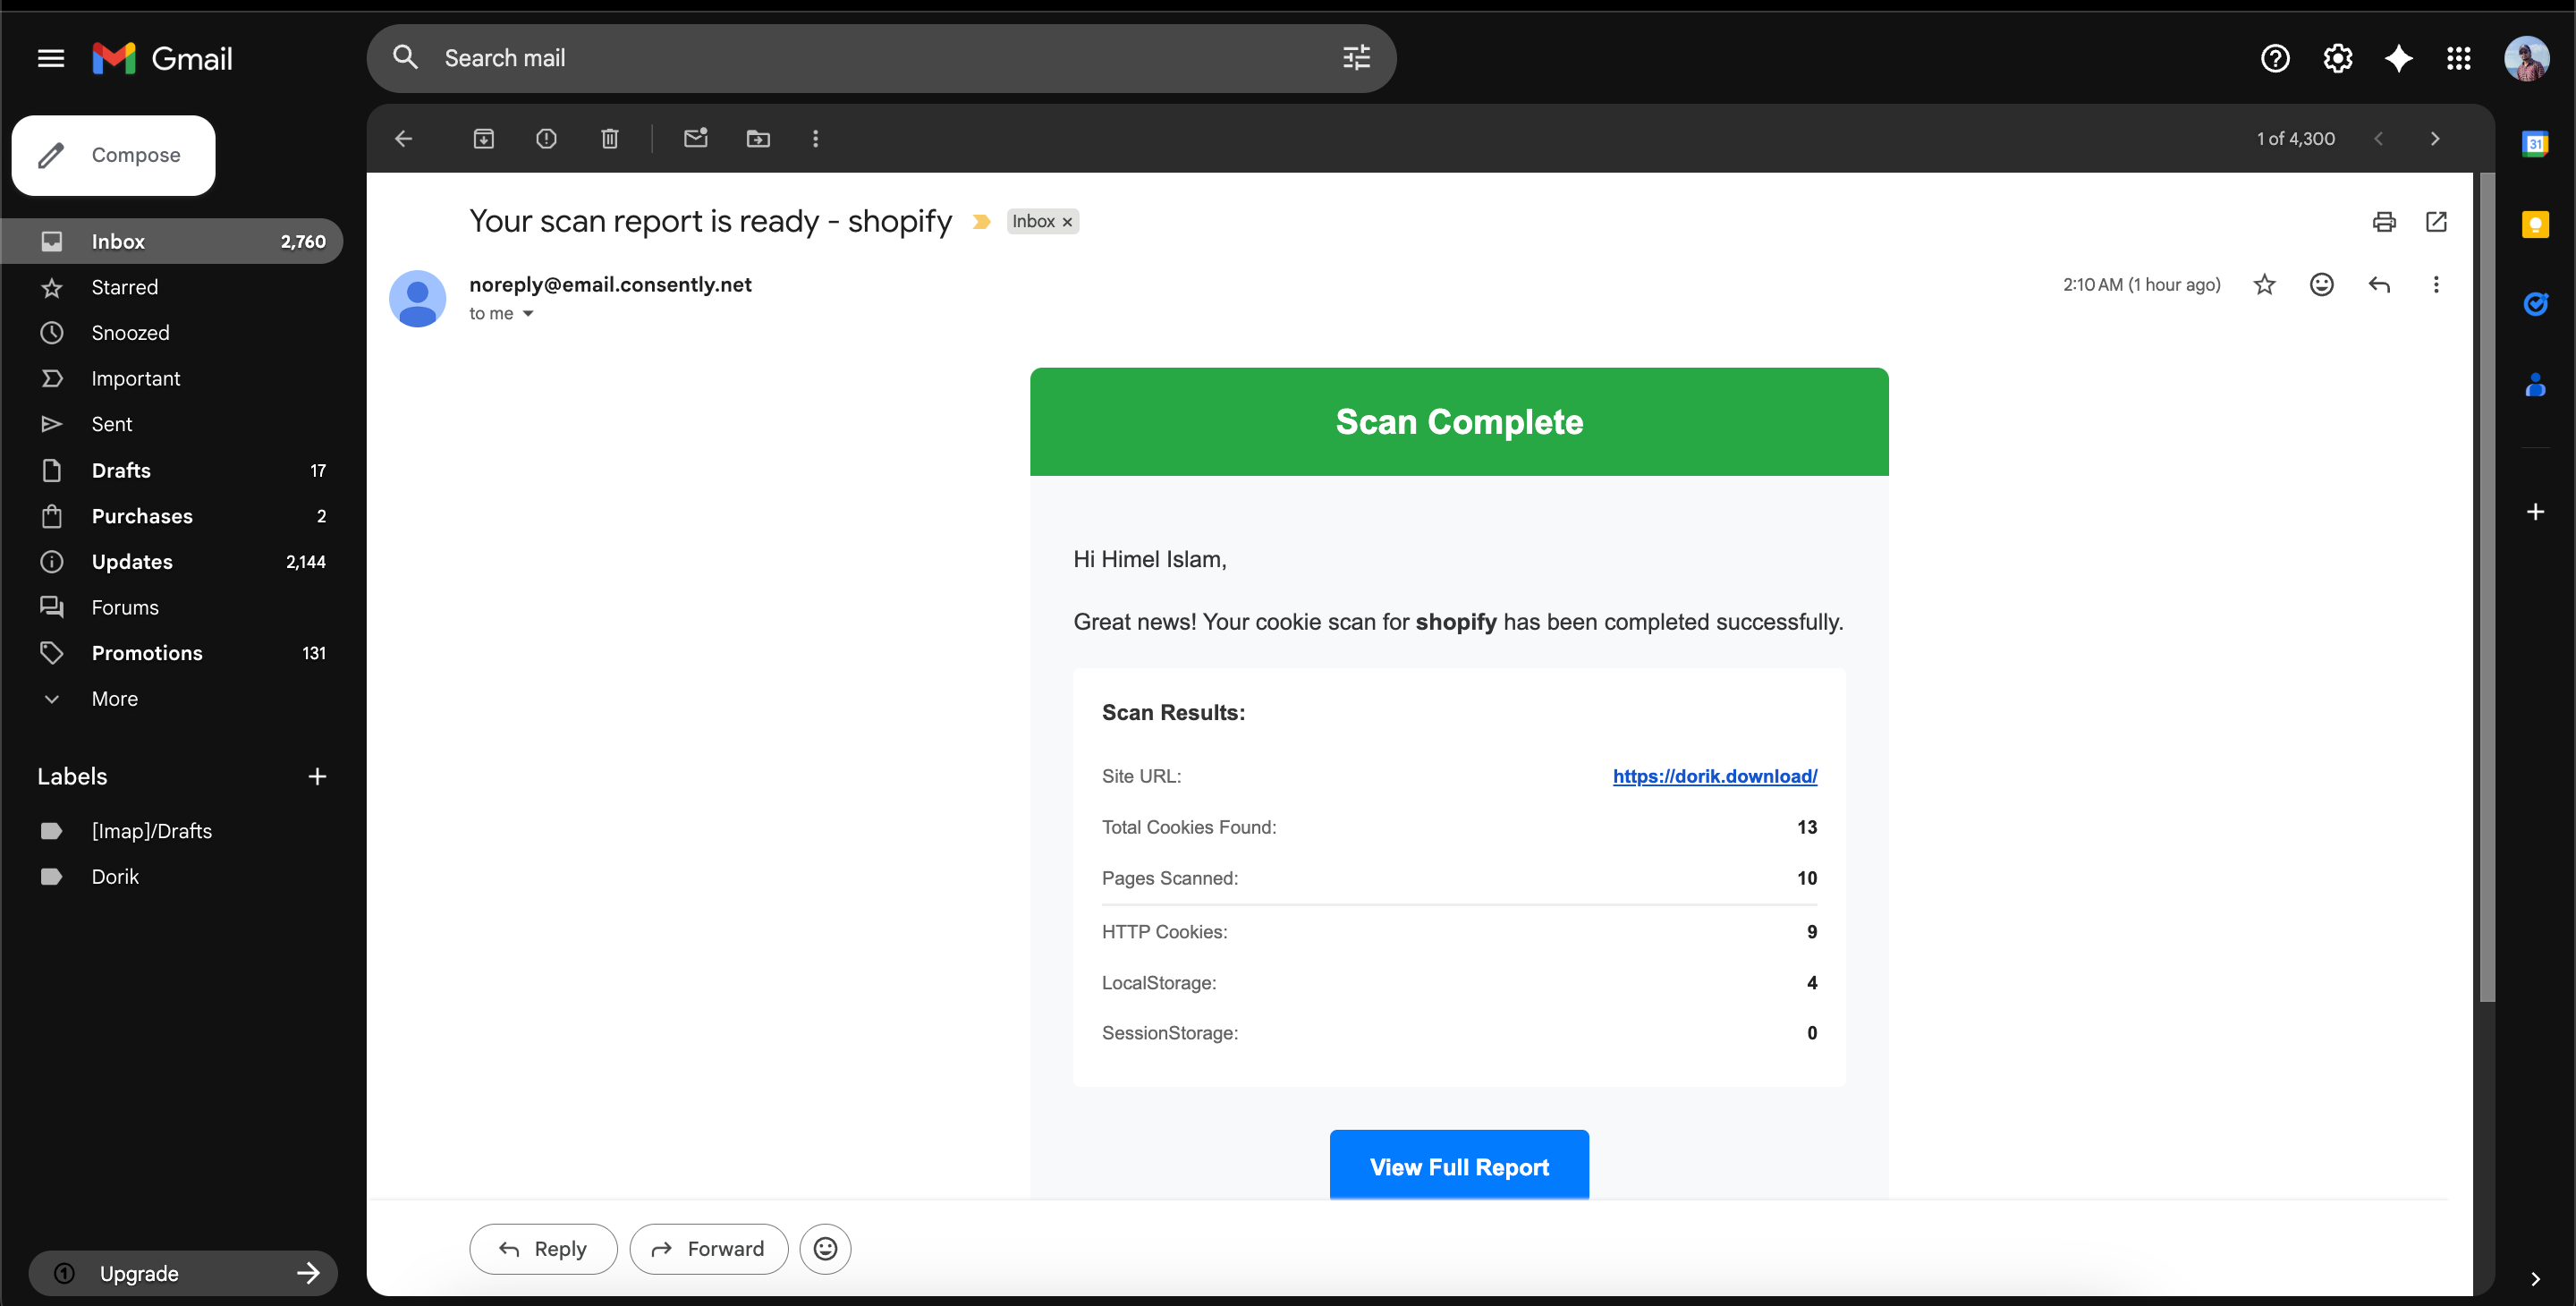Print the email with the printer icon
This screenshot has width=2576, height=1306.
point(2384,221)
